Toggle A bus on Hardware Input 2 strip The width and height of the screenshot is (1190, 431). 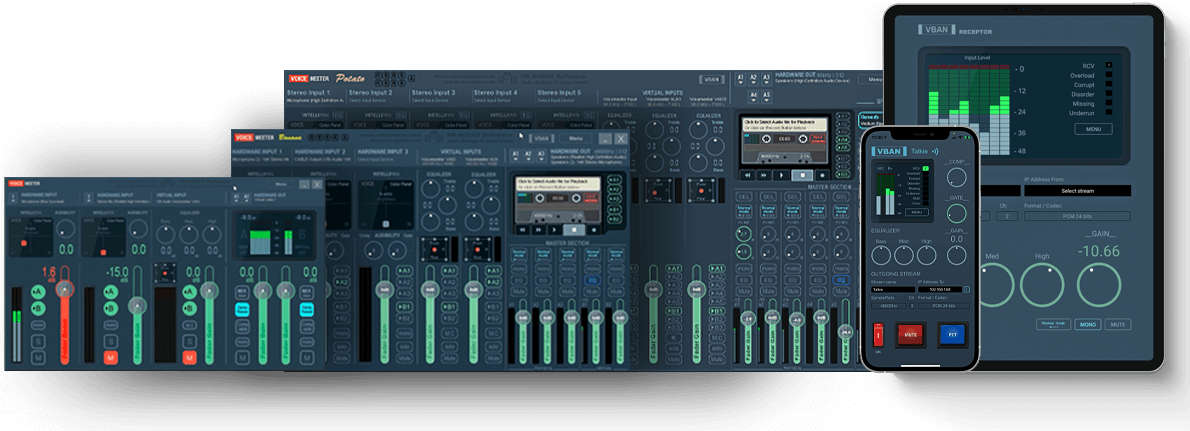pos(111,292)
